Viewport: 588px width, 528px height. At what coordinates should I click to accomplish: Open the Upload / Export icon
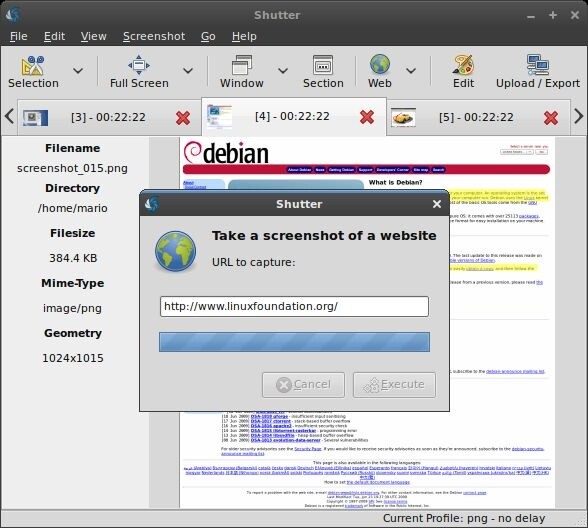pos(538,65)
